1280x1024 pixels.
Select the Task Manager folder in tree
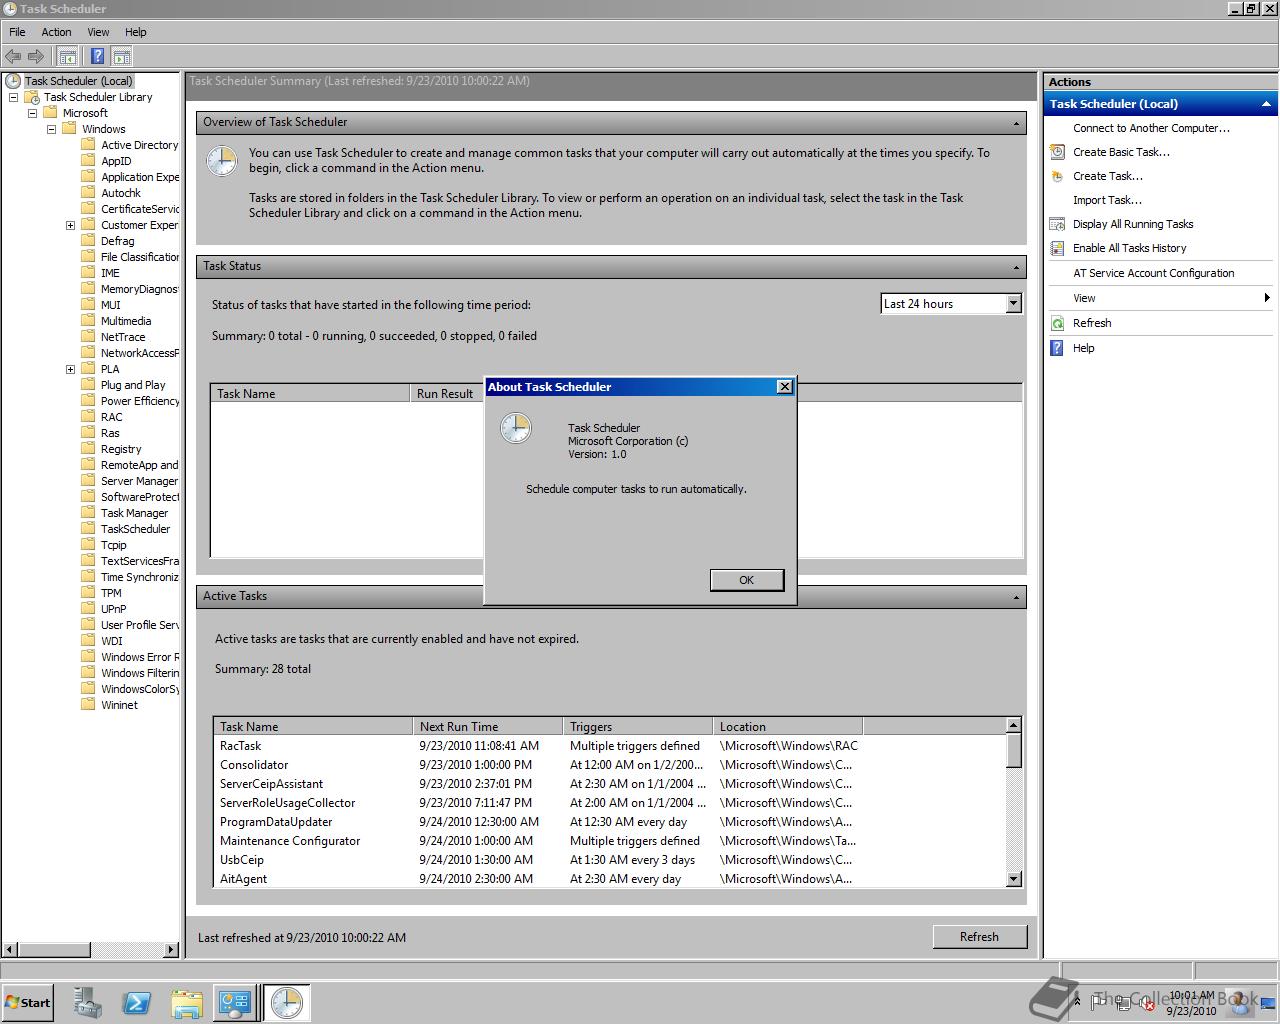point(134,513)
